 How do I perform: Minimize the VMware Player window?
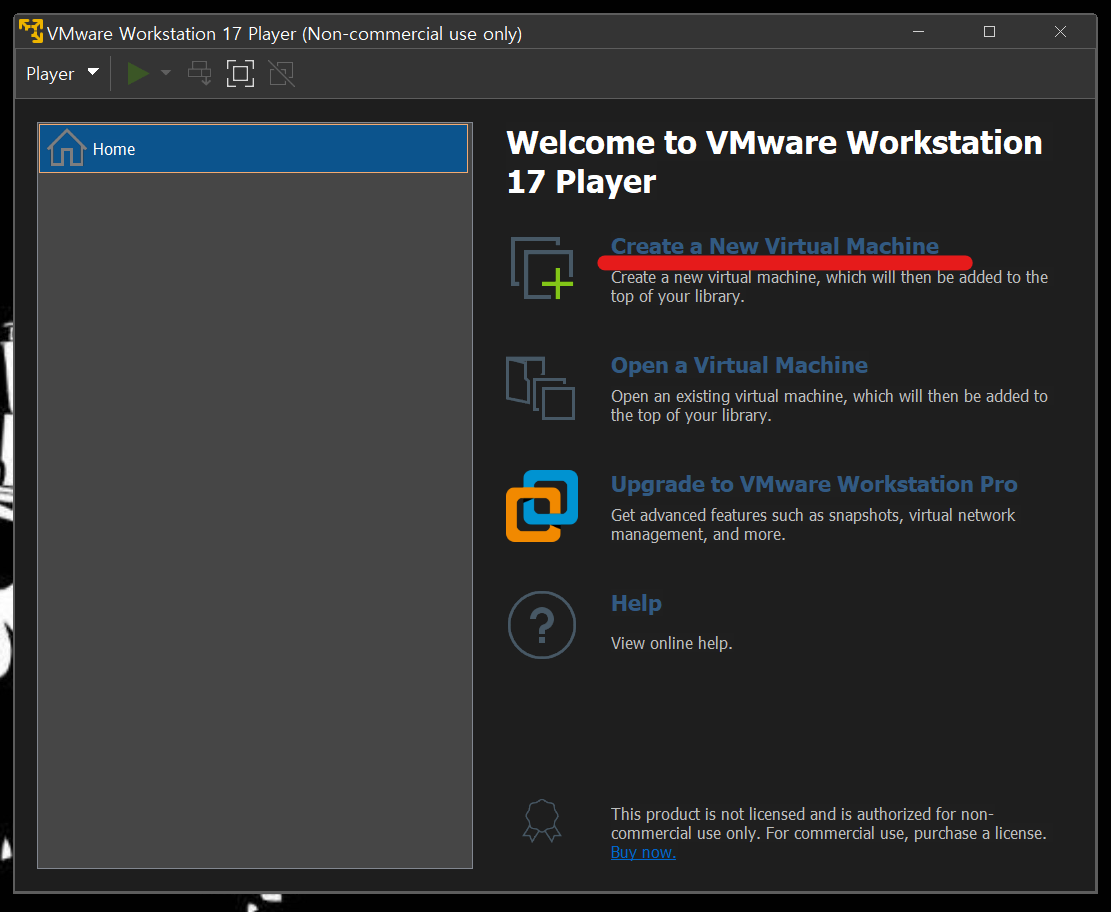(919, 32)
